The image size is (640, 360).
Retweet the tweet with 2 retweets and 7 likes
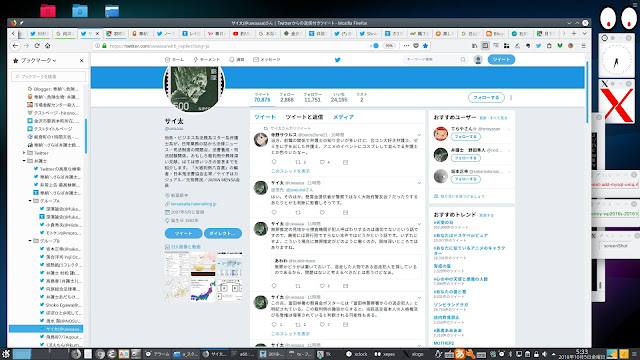tap(298, 324)
